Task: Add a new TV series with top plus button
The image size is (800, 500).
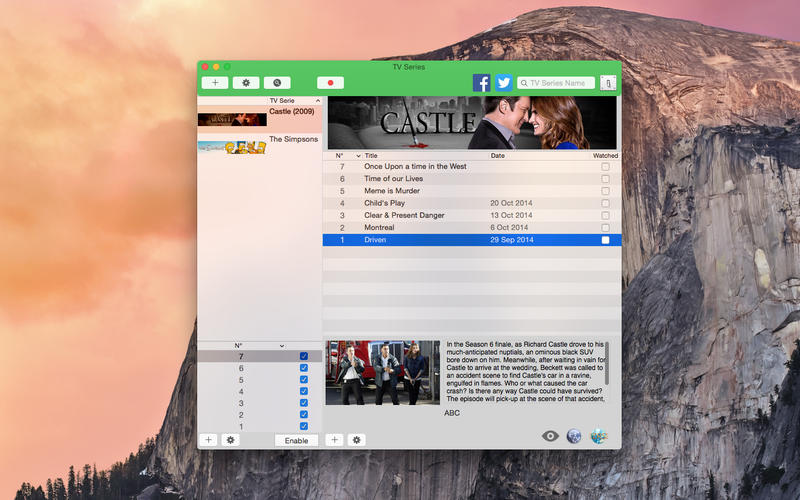Action: click(214, 83)
